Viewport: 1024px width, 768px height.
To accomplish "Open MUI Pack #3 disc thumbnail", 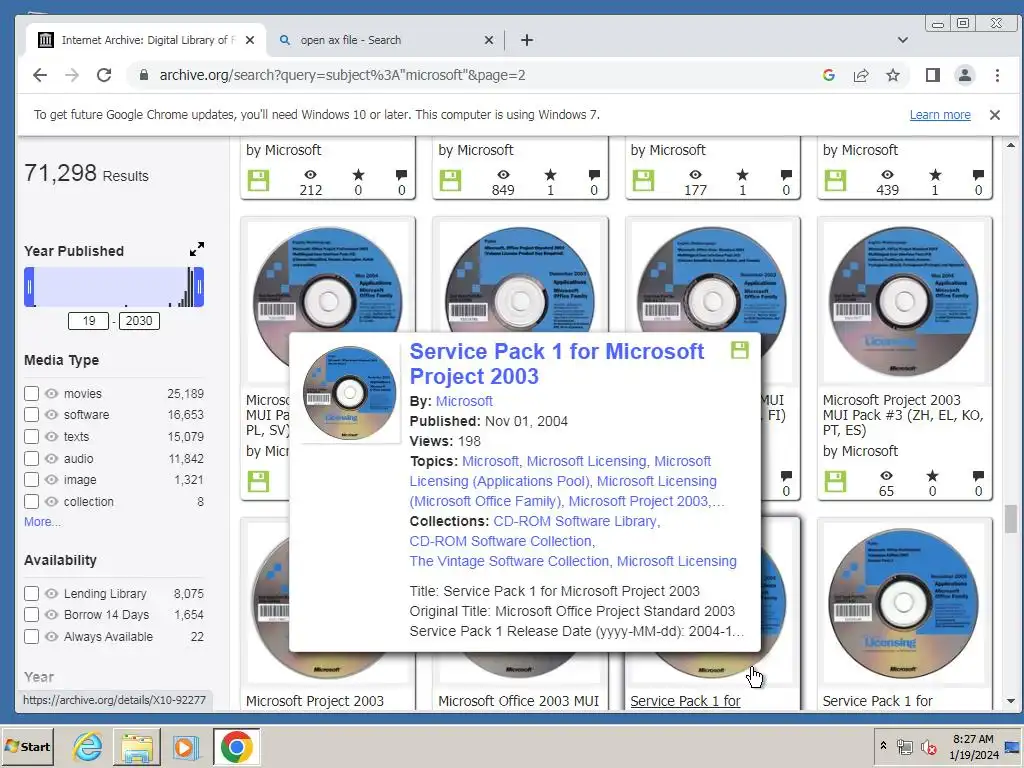I will [x=904, y=302].
